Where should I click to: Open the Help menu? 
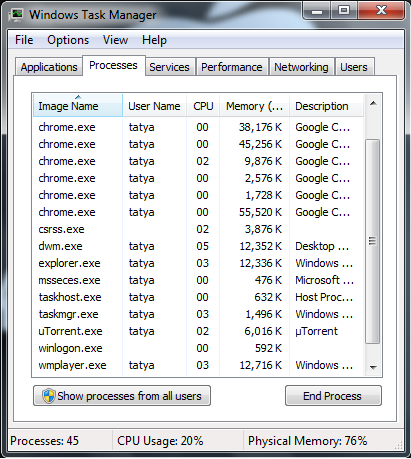(154, 40)
